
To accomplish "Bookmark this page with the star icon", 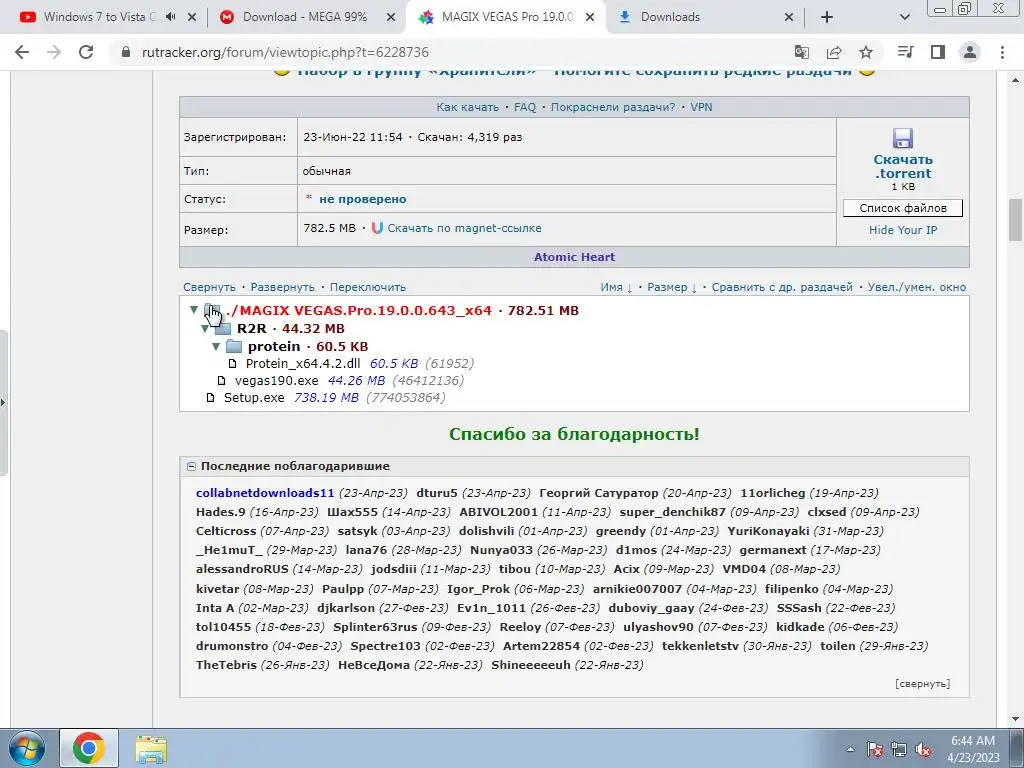I will (x=866, y=52).
